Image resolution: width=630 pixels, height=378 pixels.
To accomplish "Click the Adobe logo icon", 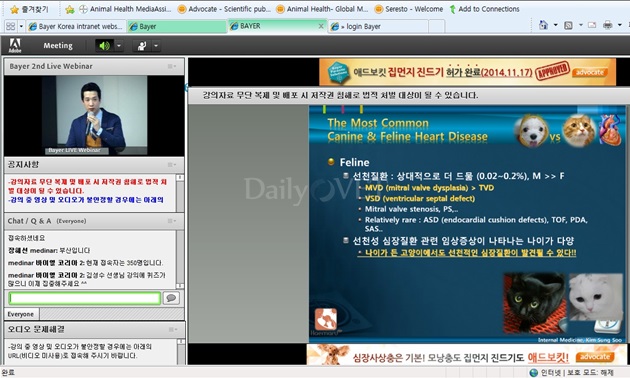I will point(15,45).
